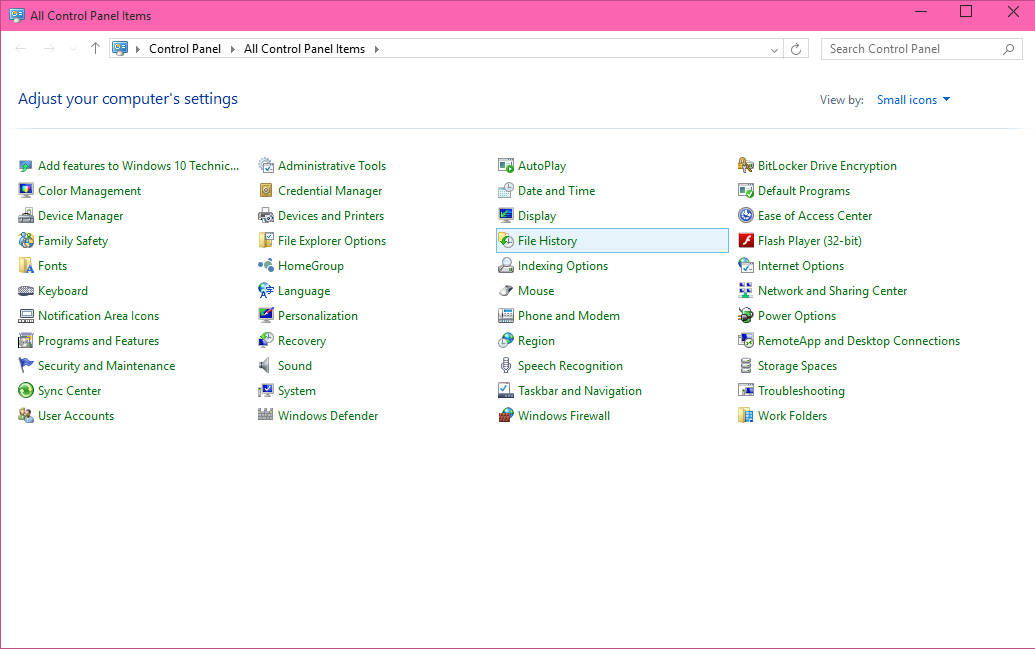This screenshot has width=1035, height=649.
Task: Open the View by Small icons dropdown
Action: point(913,100)
